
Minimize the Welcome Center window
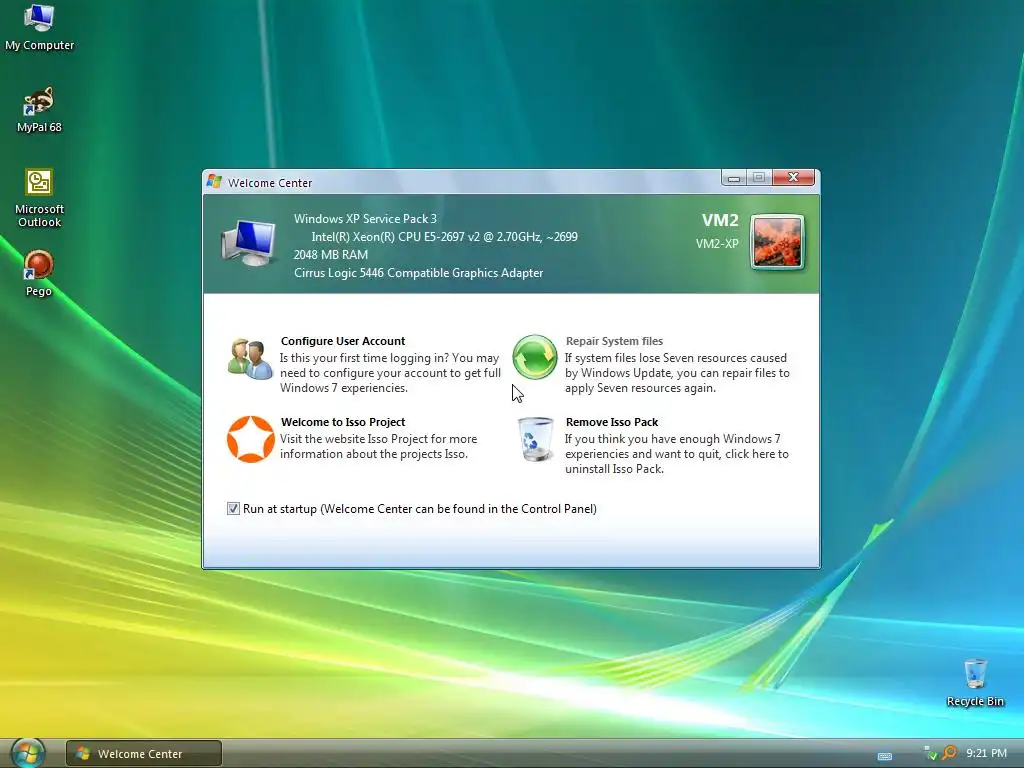[x=734, y=178]
